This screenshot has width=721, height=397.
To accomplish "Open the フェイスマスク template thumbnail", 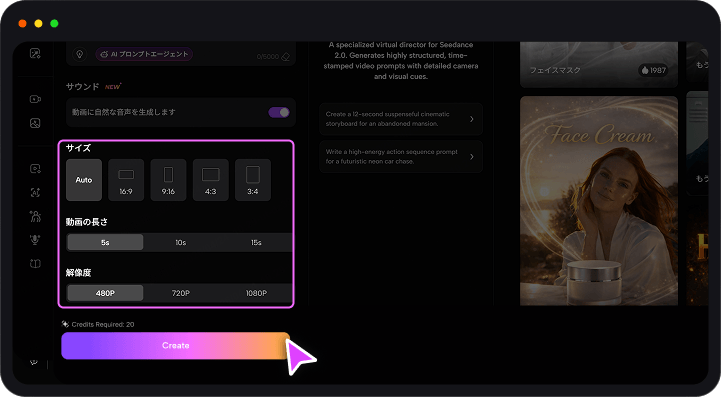I will coord(599,64).
